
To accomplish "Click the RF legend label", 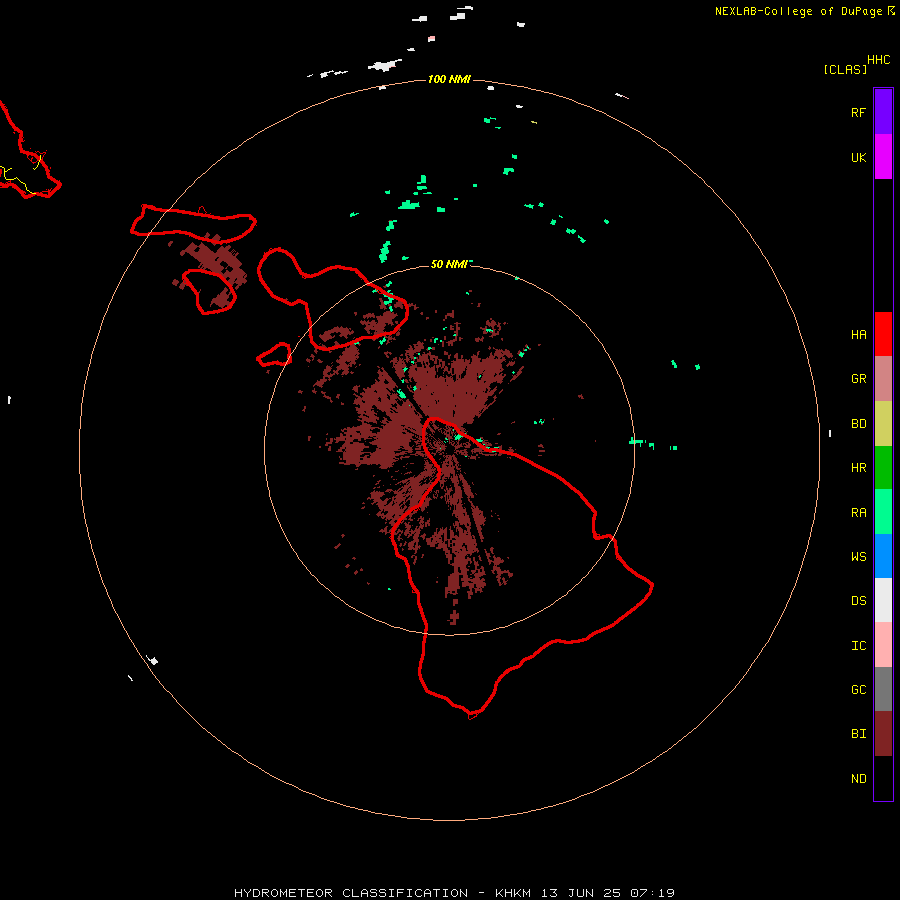I will coord(858,112).
